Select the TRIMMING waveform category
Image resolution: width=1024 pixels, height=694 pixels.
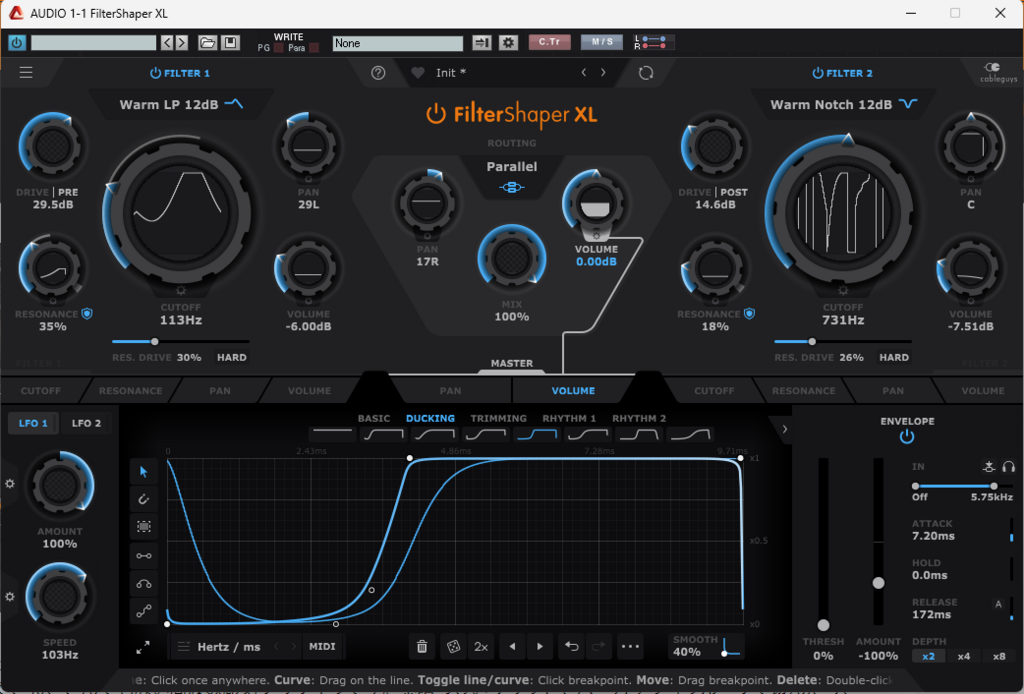click(x=498, y=418)
